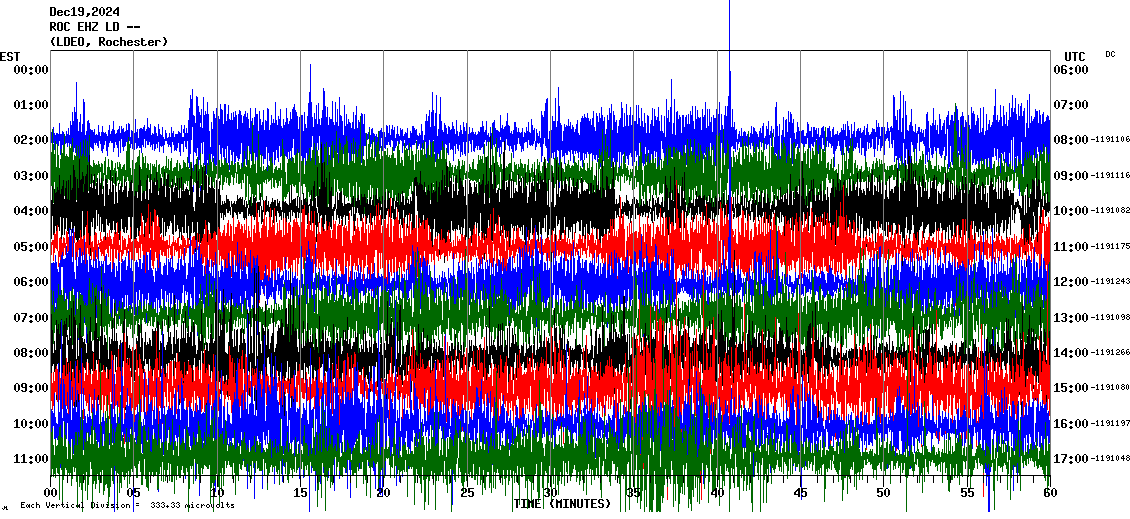The image size is (1130, 519).
Task: Click the 09:00 EST row label
Action: (31, 388)
